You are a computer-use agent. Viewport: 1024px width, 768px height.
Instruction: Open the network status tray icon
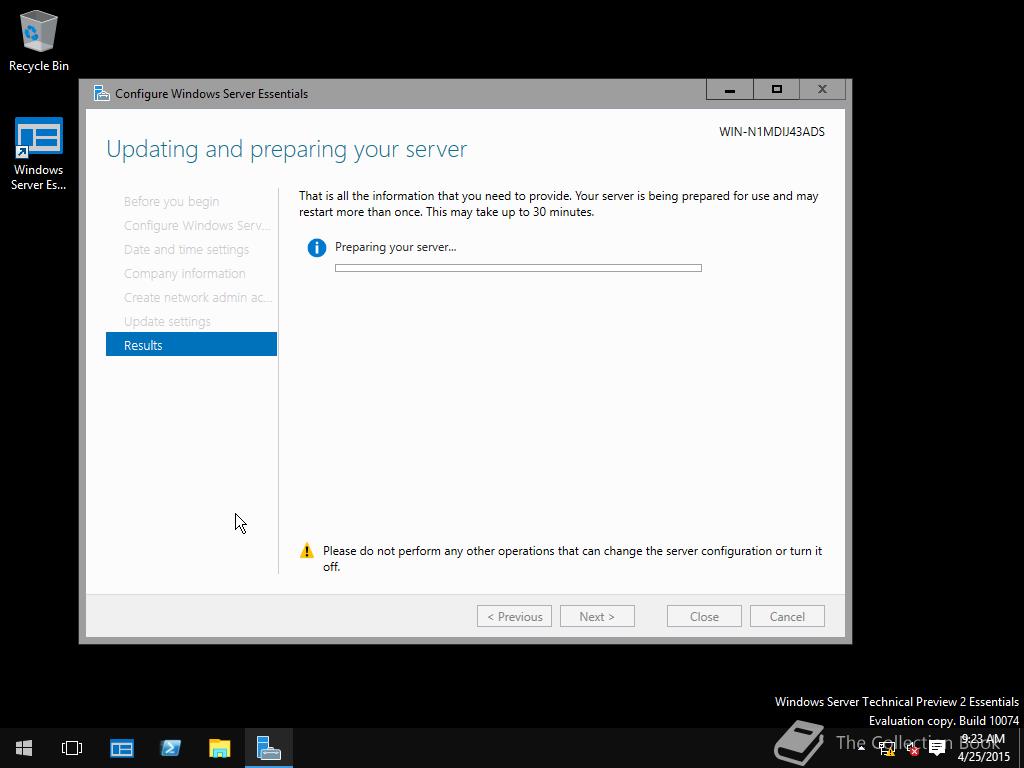pyautogui.click(x=887, y=748)
